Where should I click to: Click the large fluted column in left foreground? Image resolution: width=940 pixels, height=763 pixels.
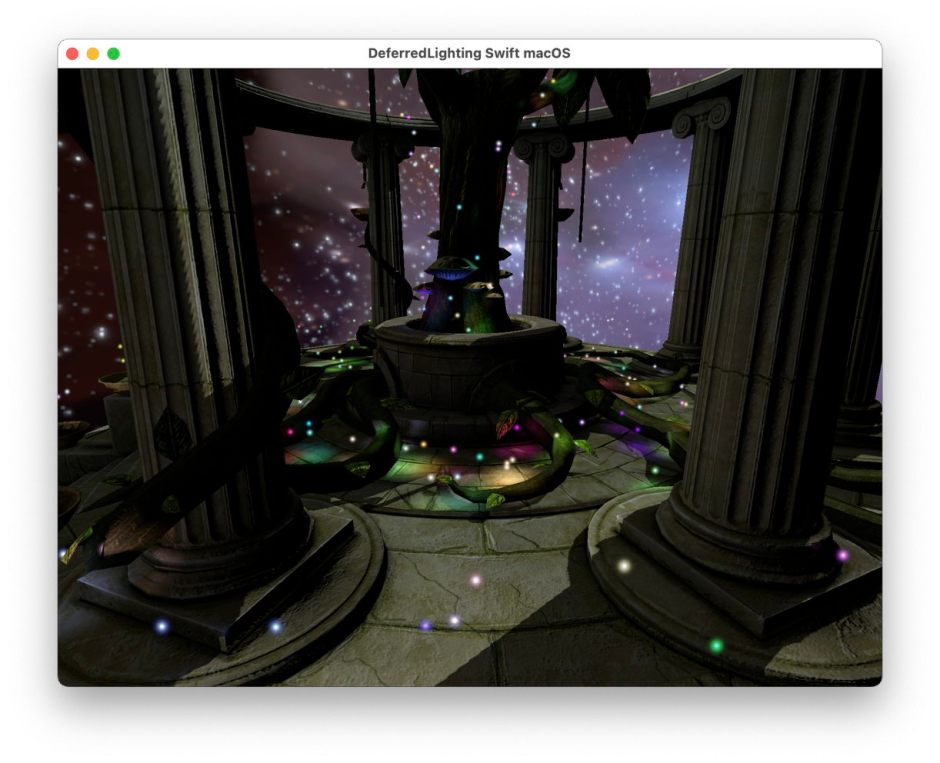[x=180, y=300]
